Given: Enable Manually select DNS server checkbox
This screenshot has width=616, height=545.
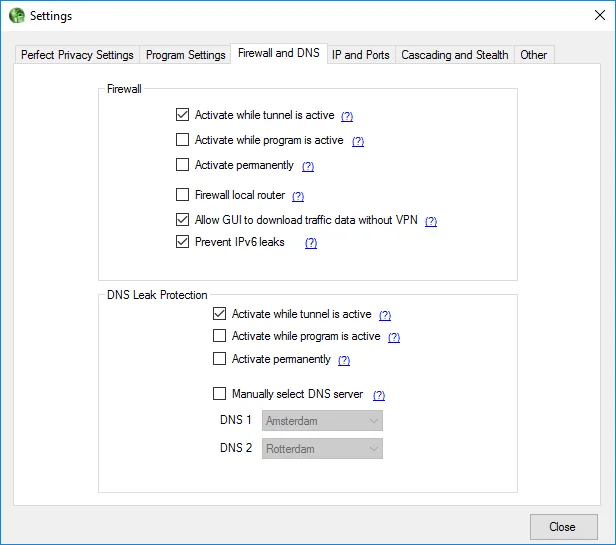Looking at the screenshot, I should point(220,394).
